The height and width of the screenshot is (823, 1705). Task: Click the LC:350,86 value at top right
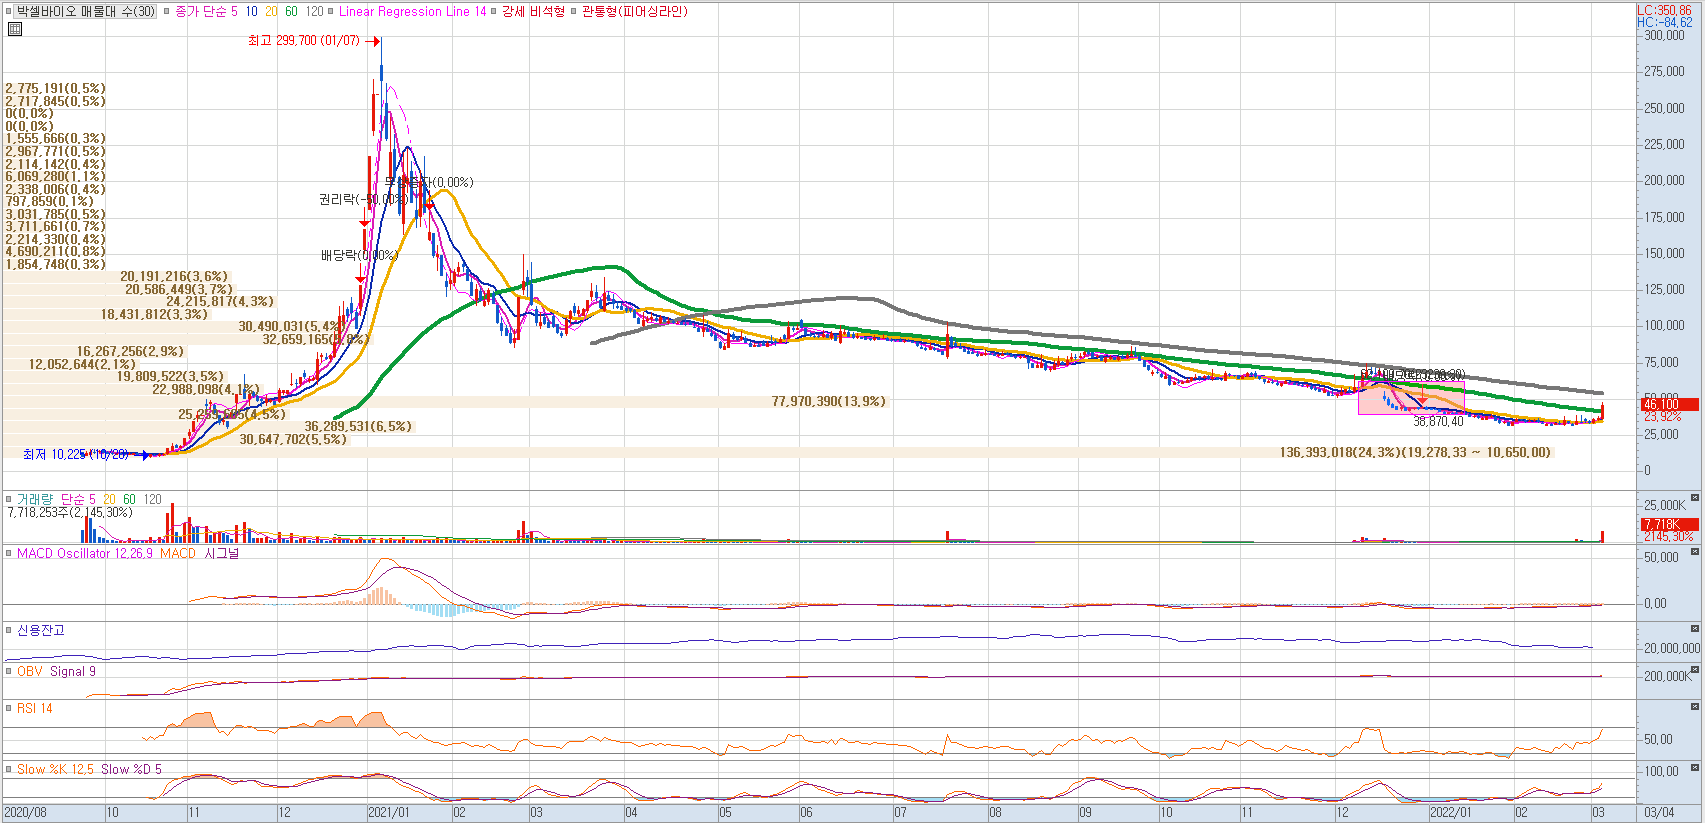[x=1664, y=10]
